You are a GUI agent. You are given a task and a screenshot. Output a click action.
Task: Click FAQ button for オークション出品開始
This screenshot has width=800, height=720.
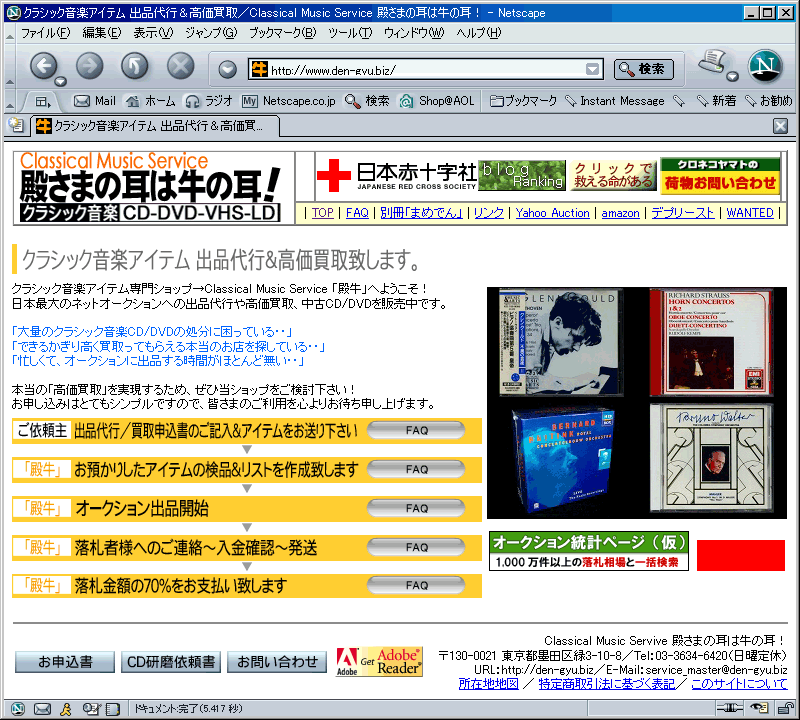pos(416,508)
